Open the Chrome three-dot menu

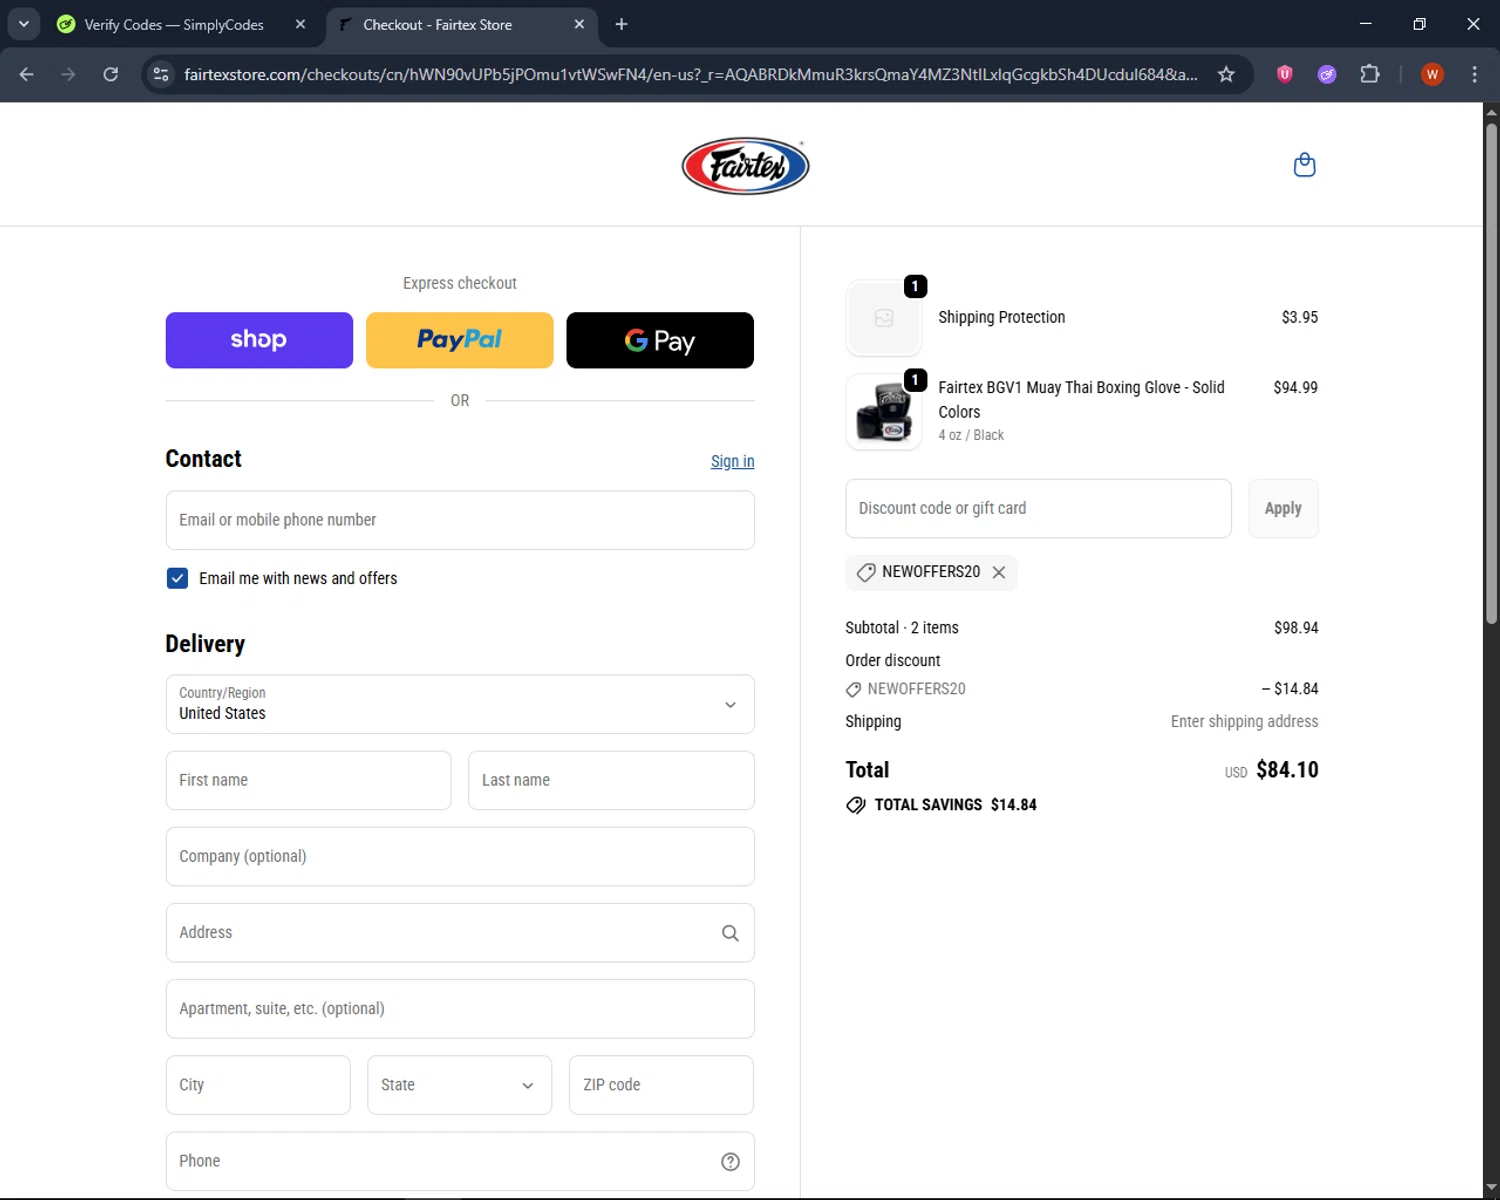(1474, 74)
